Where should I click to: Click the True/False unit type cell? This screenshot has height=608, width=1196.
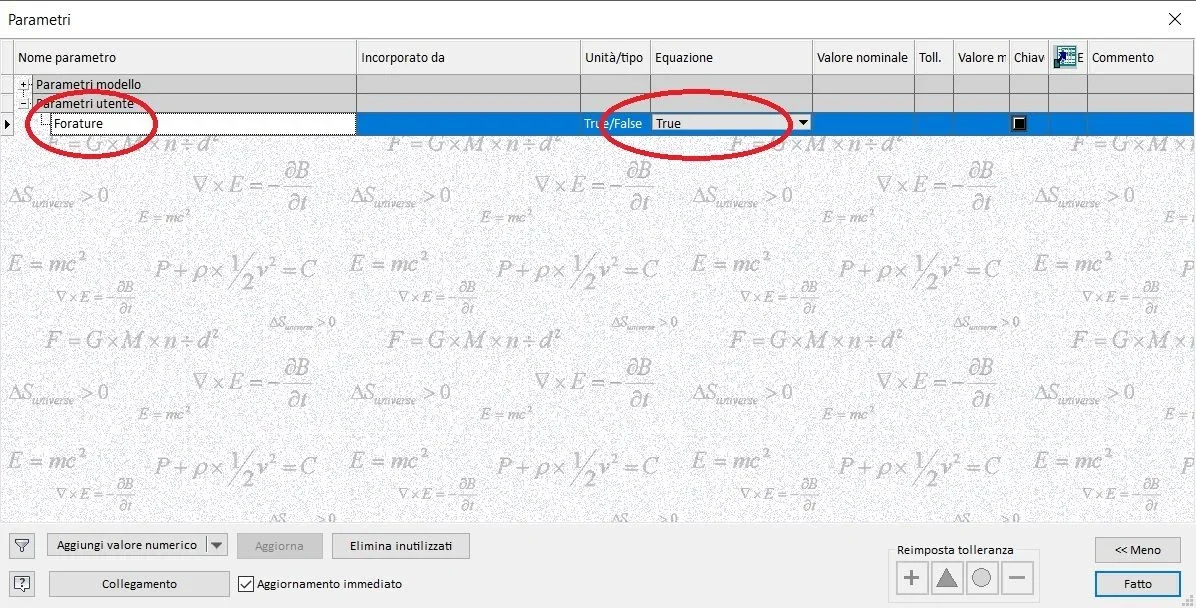coord(615,124)
